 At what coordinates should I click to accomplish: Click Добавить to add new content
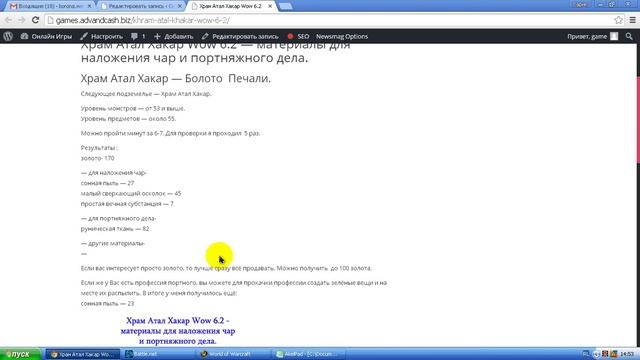coord(173,36)
